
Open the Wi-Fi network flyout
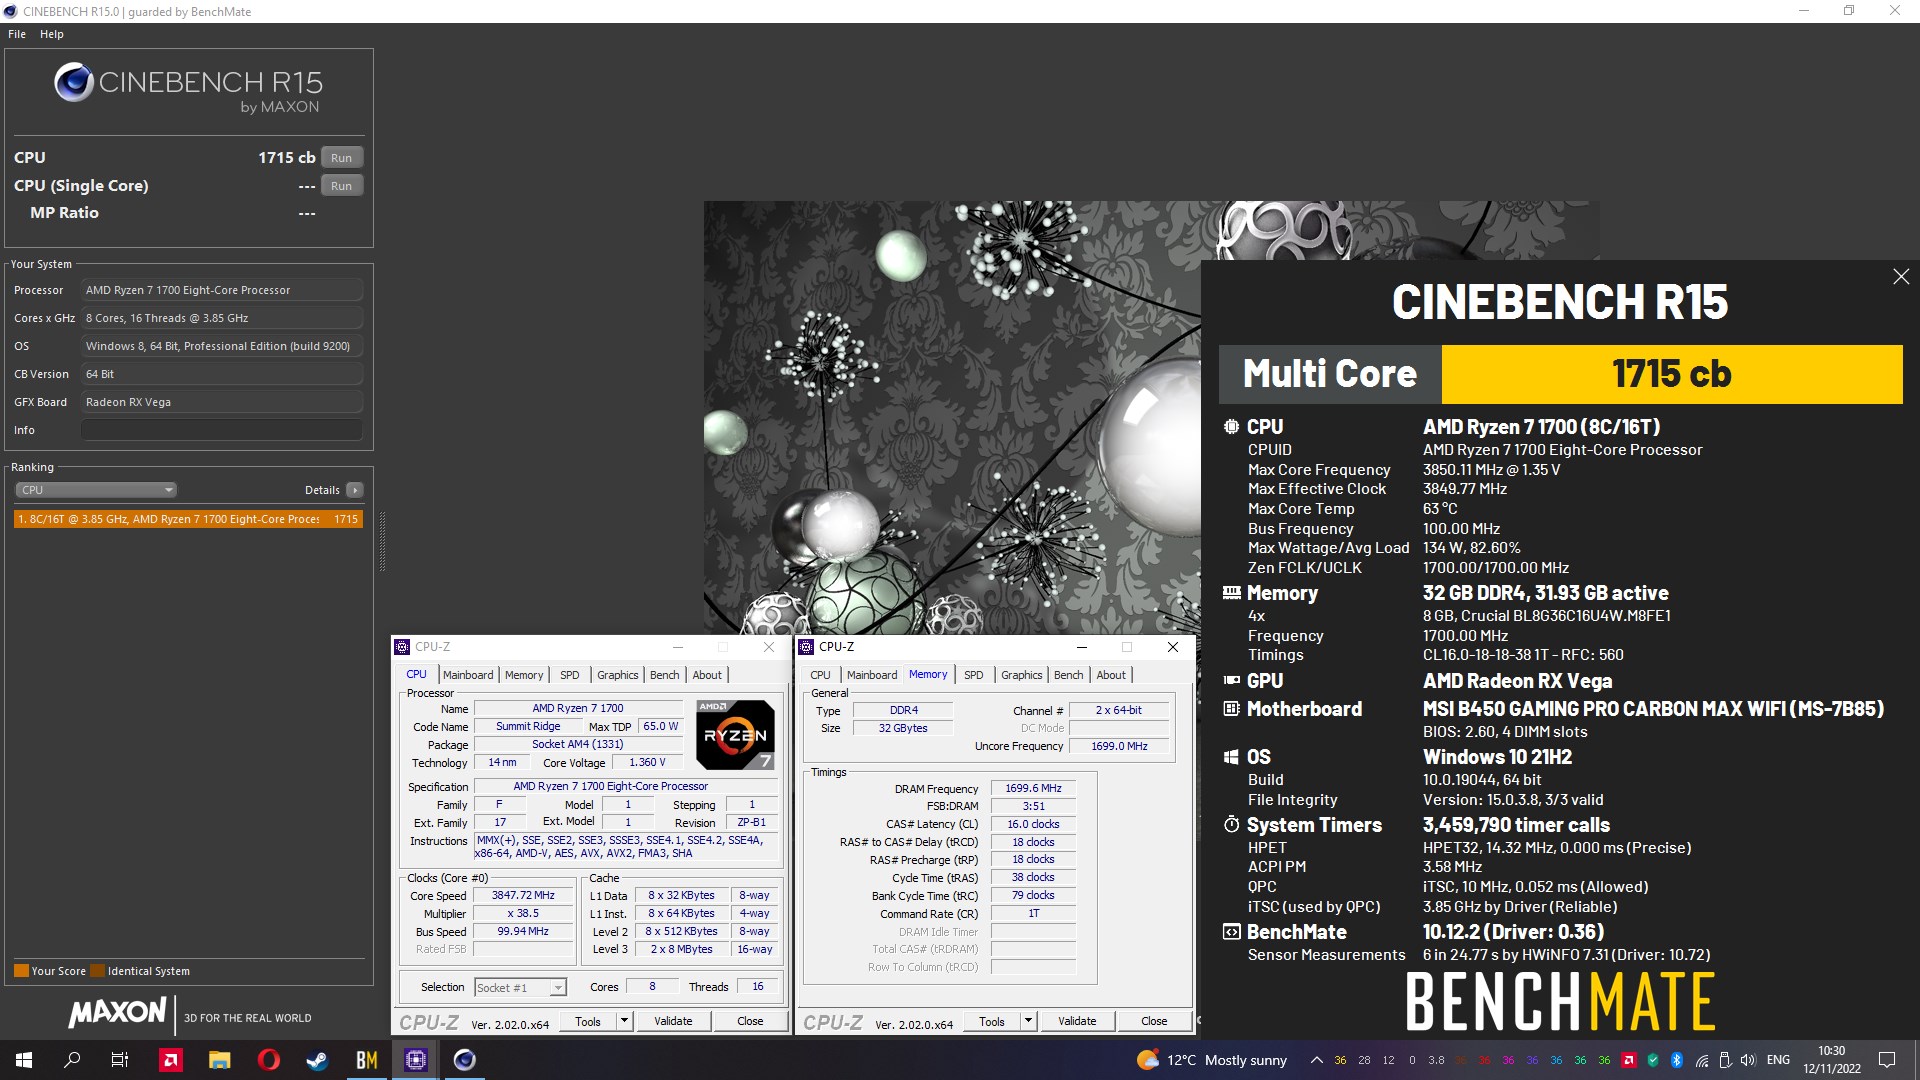tap(1701, 1060)
